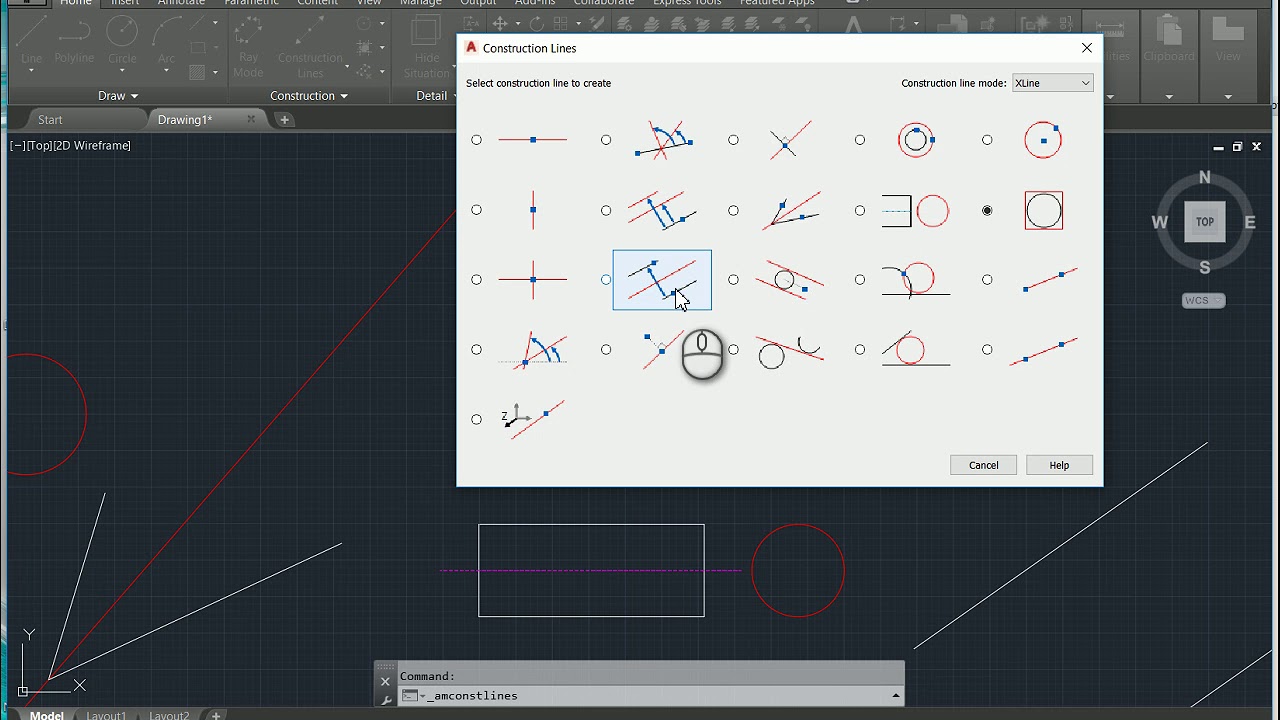Click the Arc tool in the ribbon

166,40
